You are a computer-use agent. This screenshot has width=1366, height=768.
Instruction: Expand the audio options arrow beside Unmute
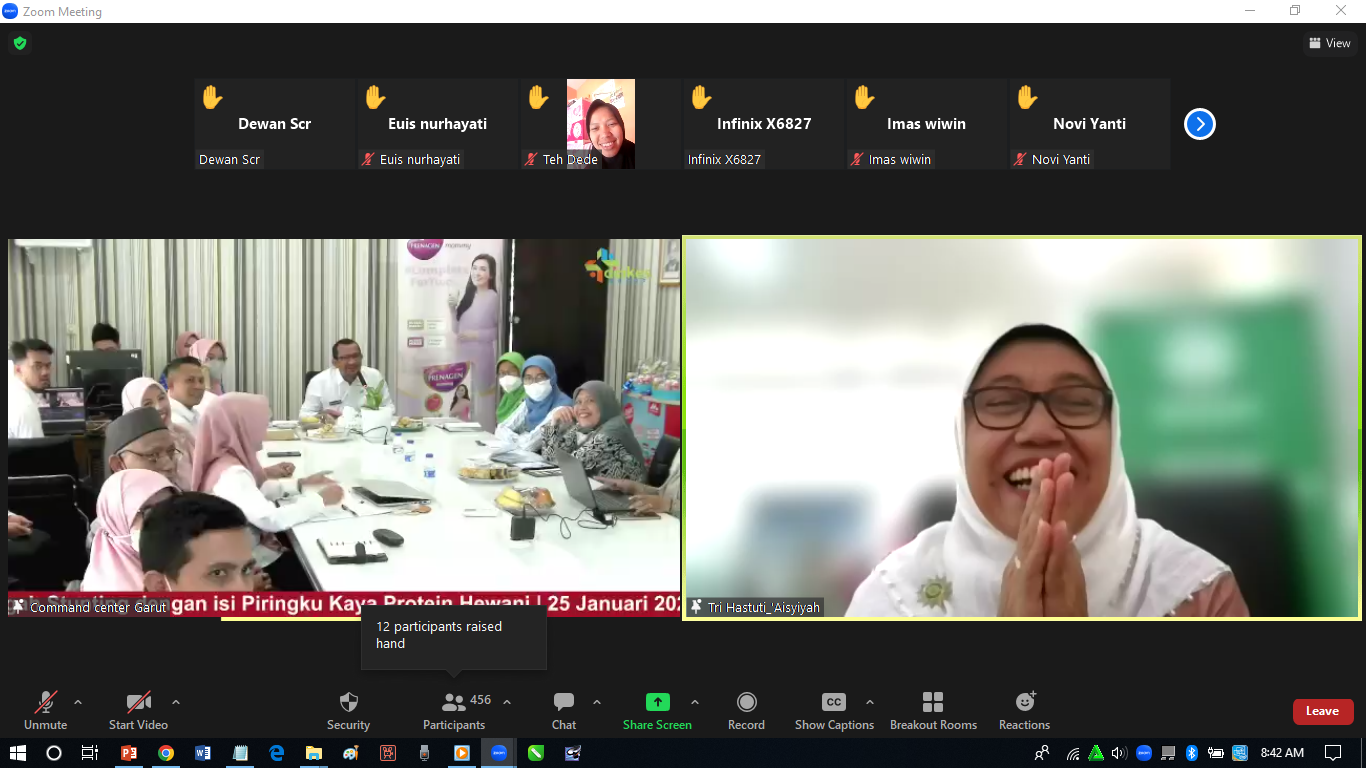point(78,702)
